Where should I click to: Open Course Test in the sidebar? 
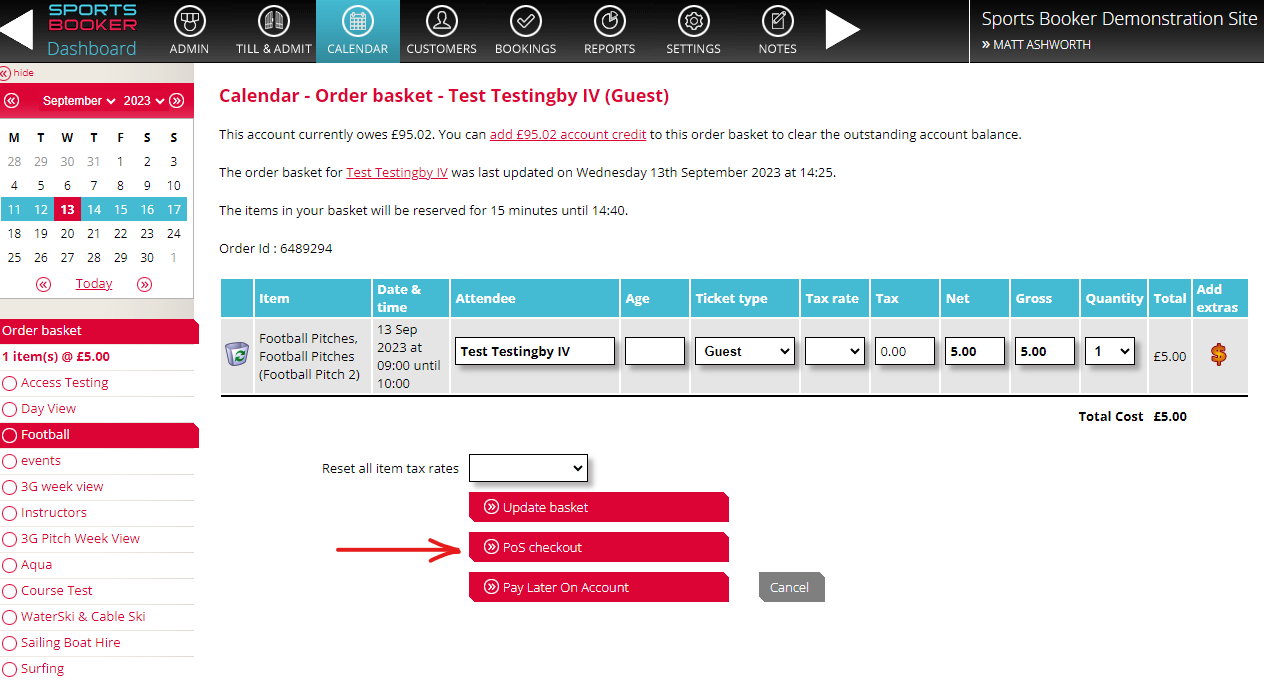56,591
